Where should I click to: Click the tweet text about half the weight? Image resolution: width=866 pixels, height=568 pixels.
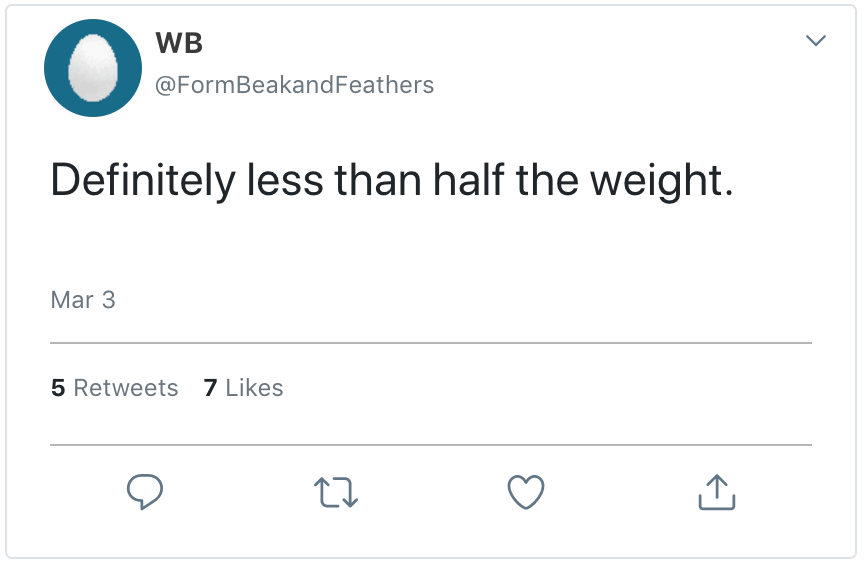click(392, 181)
